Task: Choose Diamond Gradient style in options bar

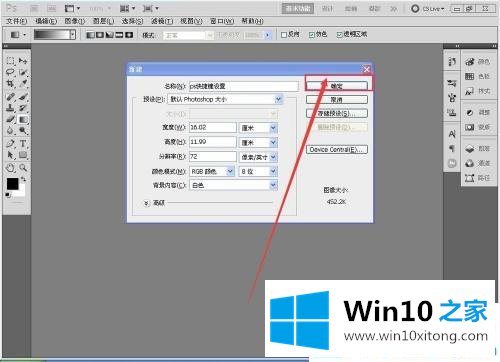Action: [129, 35]
